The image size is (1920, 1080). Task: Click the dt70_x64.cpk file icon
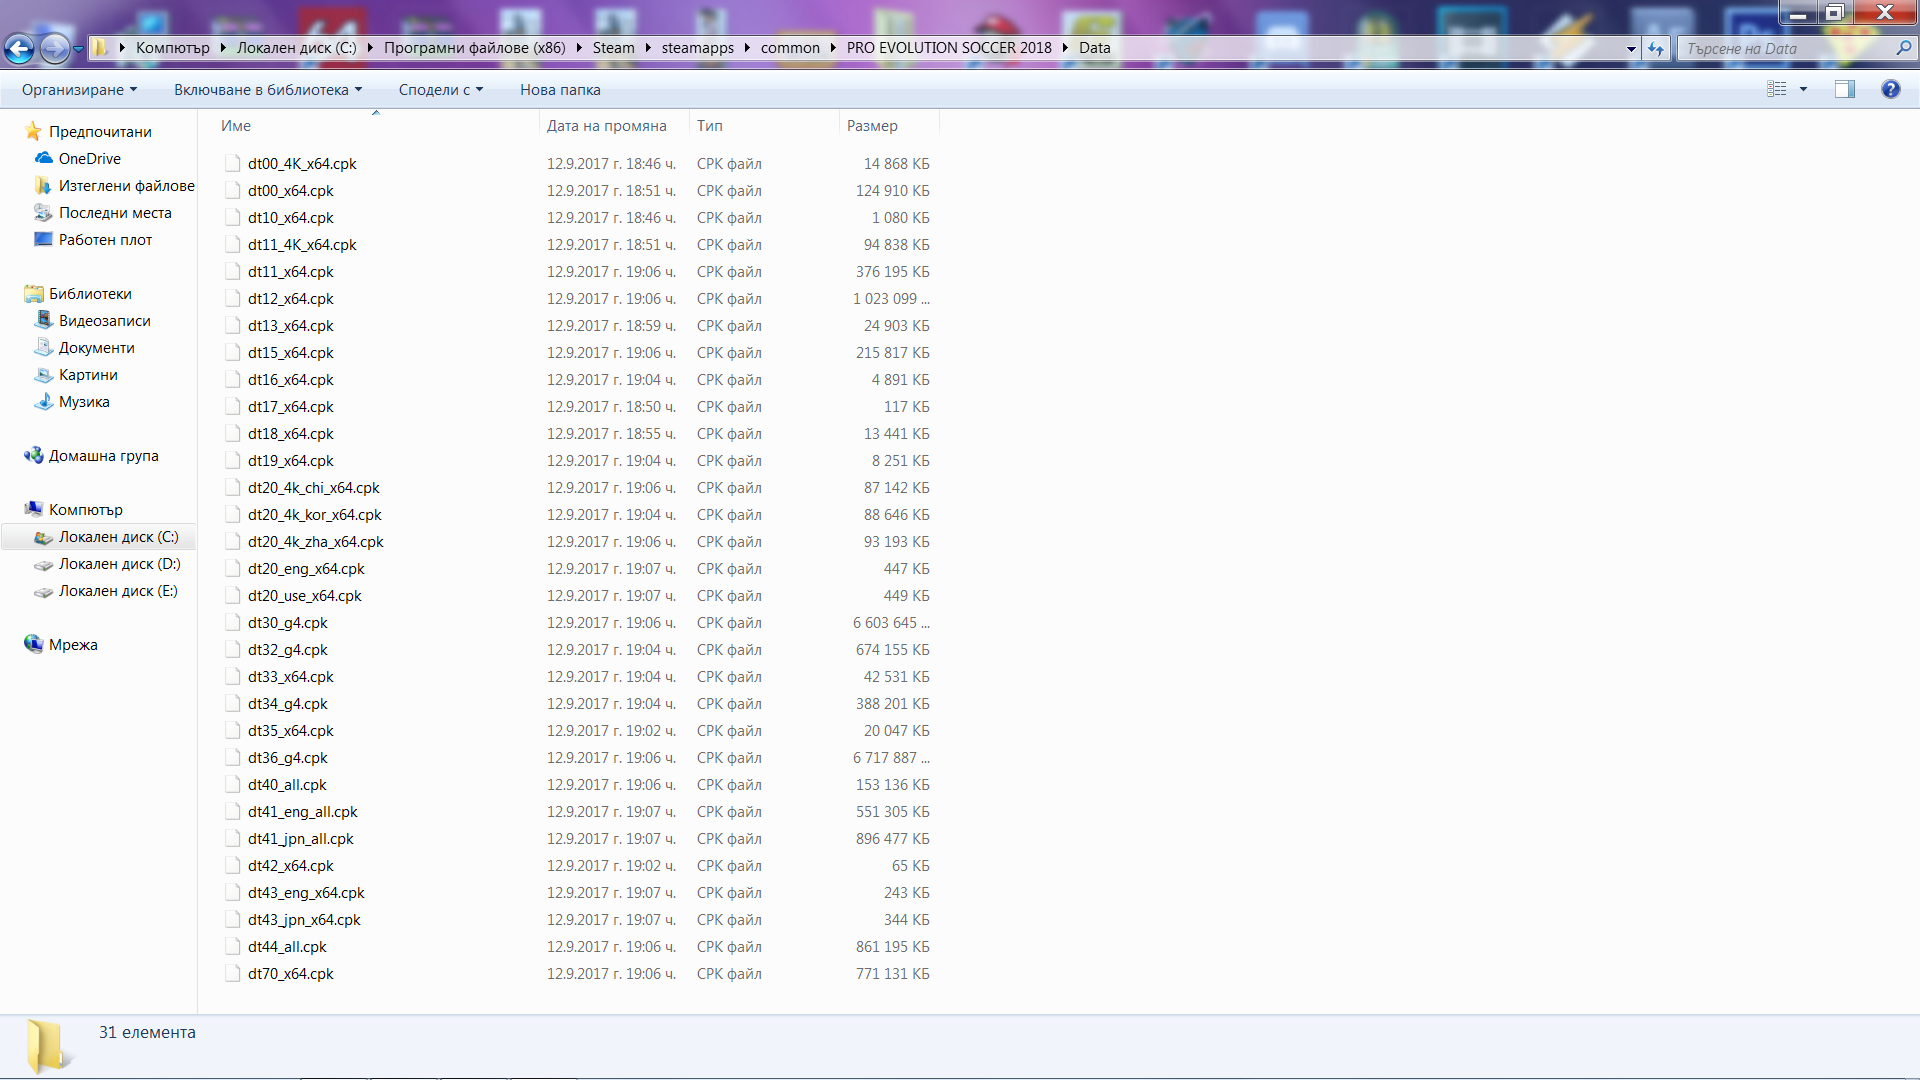[x=233, y=974]
